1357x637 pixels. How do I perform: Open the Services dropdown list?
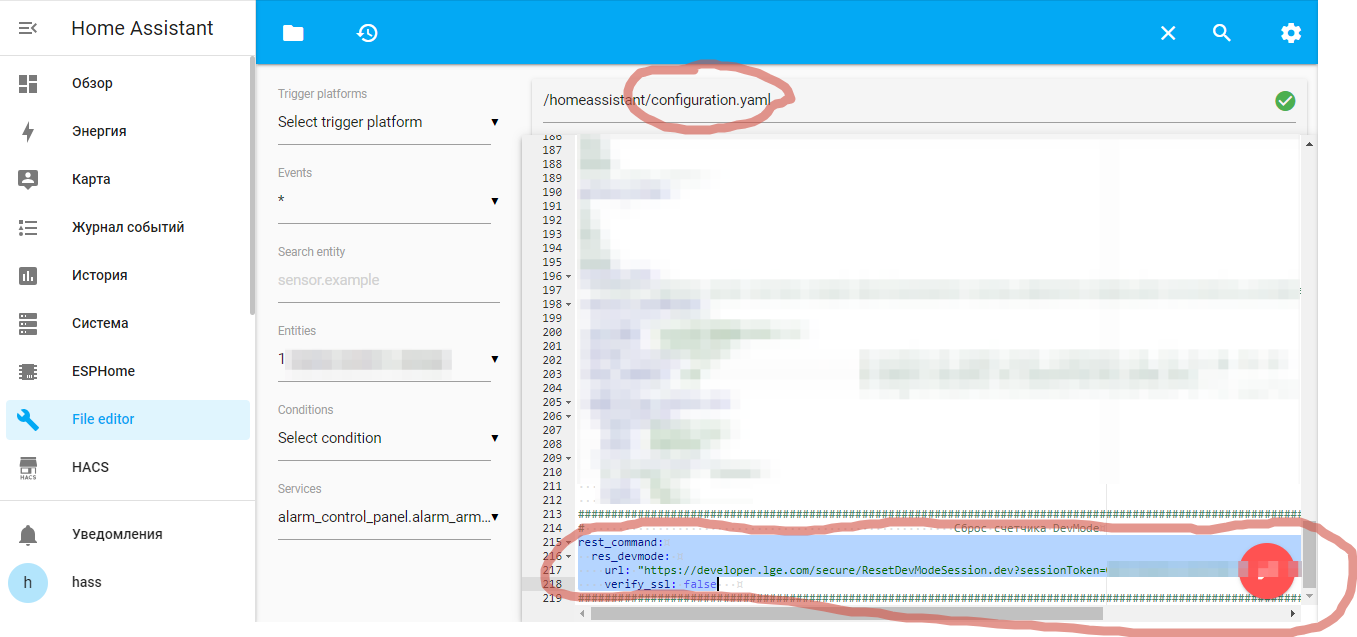point(388,517)
